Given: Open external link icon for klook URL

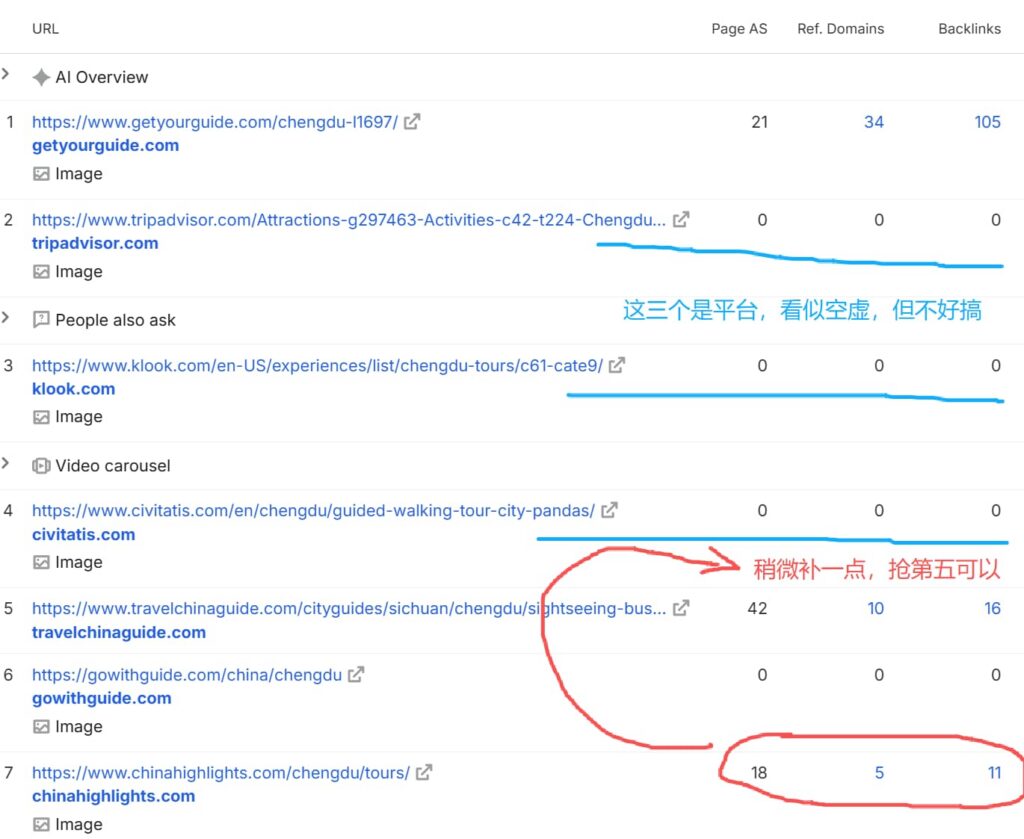Looking at the screenshot, I should pos(616,365).
